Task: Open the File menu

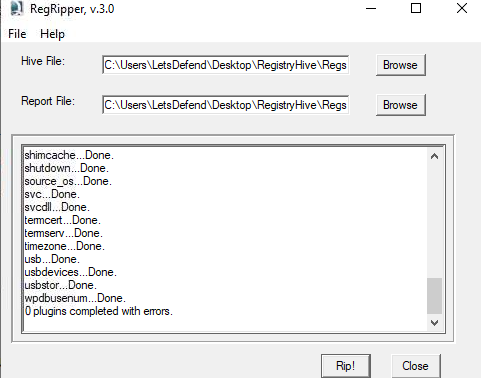Action: coord(17,34)
